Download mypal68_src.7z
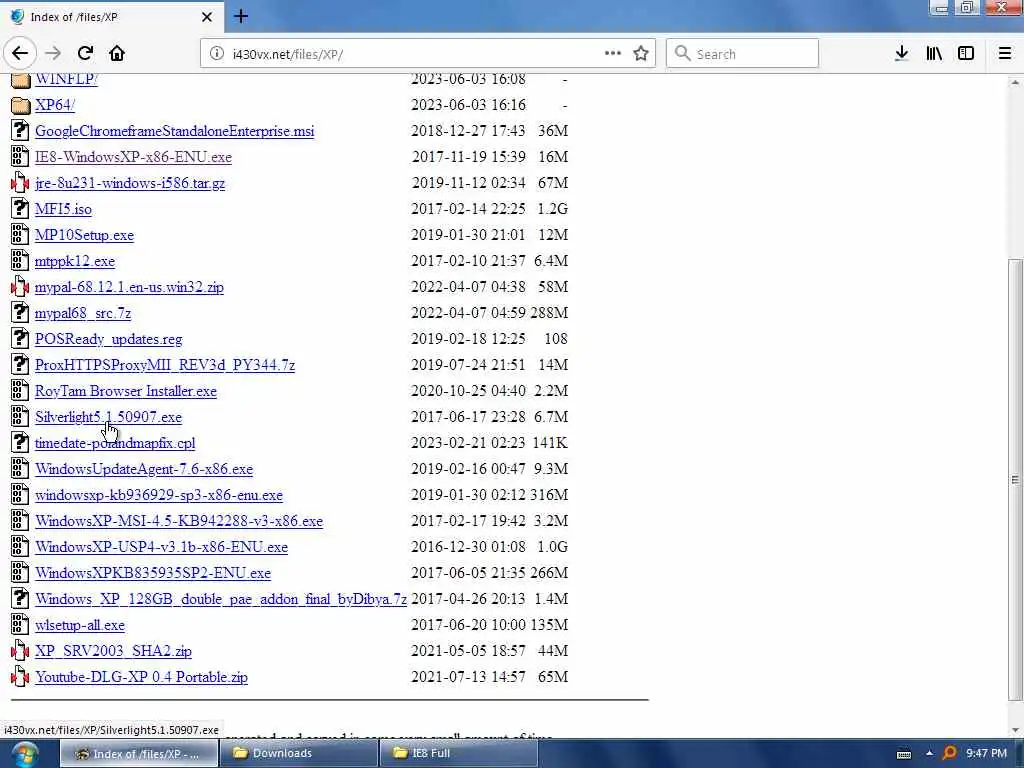This screenshot has height=768, width=1024. click(83, 313)
